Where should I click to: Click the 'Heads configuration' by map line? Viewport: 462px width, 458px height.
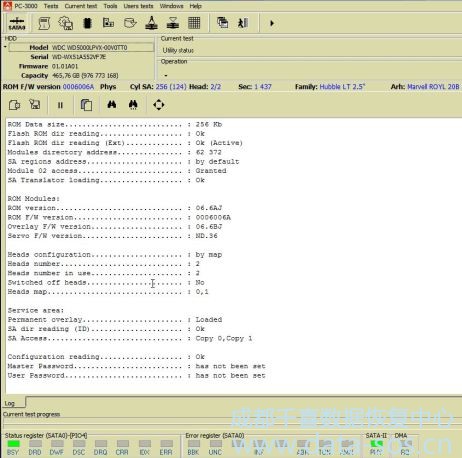(115, 255)
